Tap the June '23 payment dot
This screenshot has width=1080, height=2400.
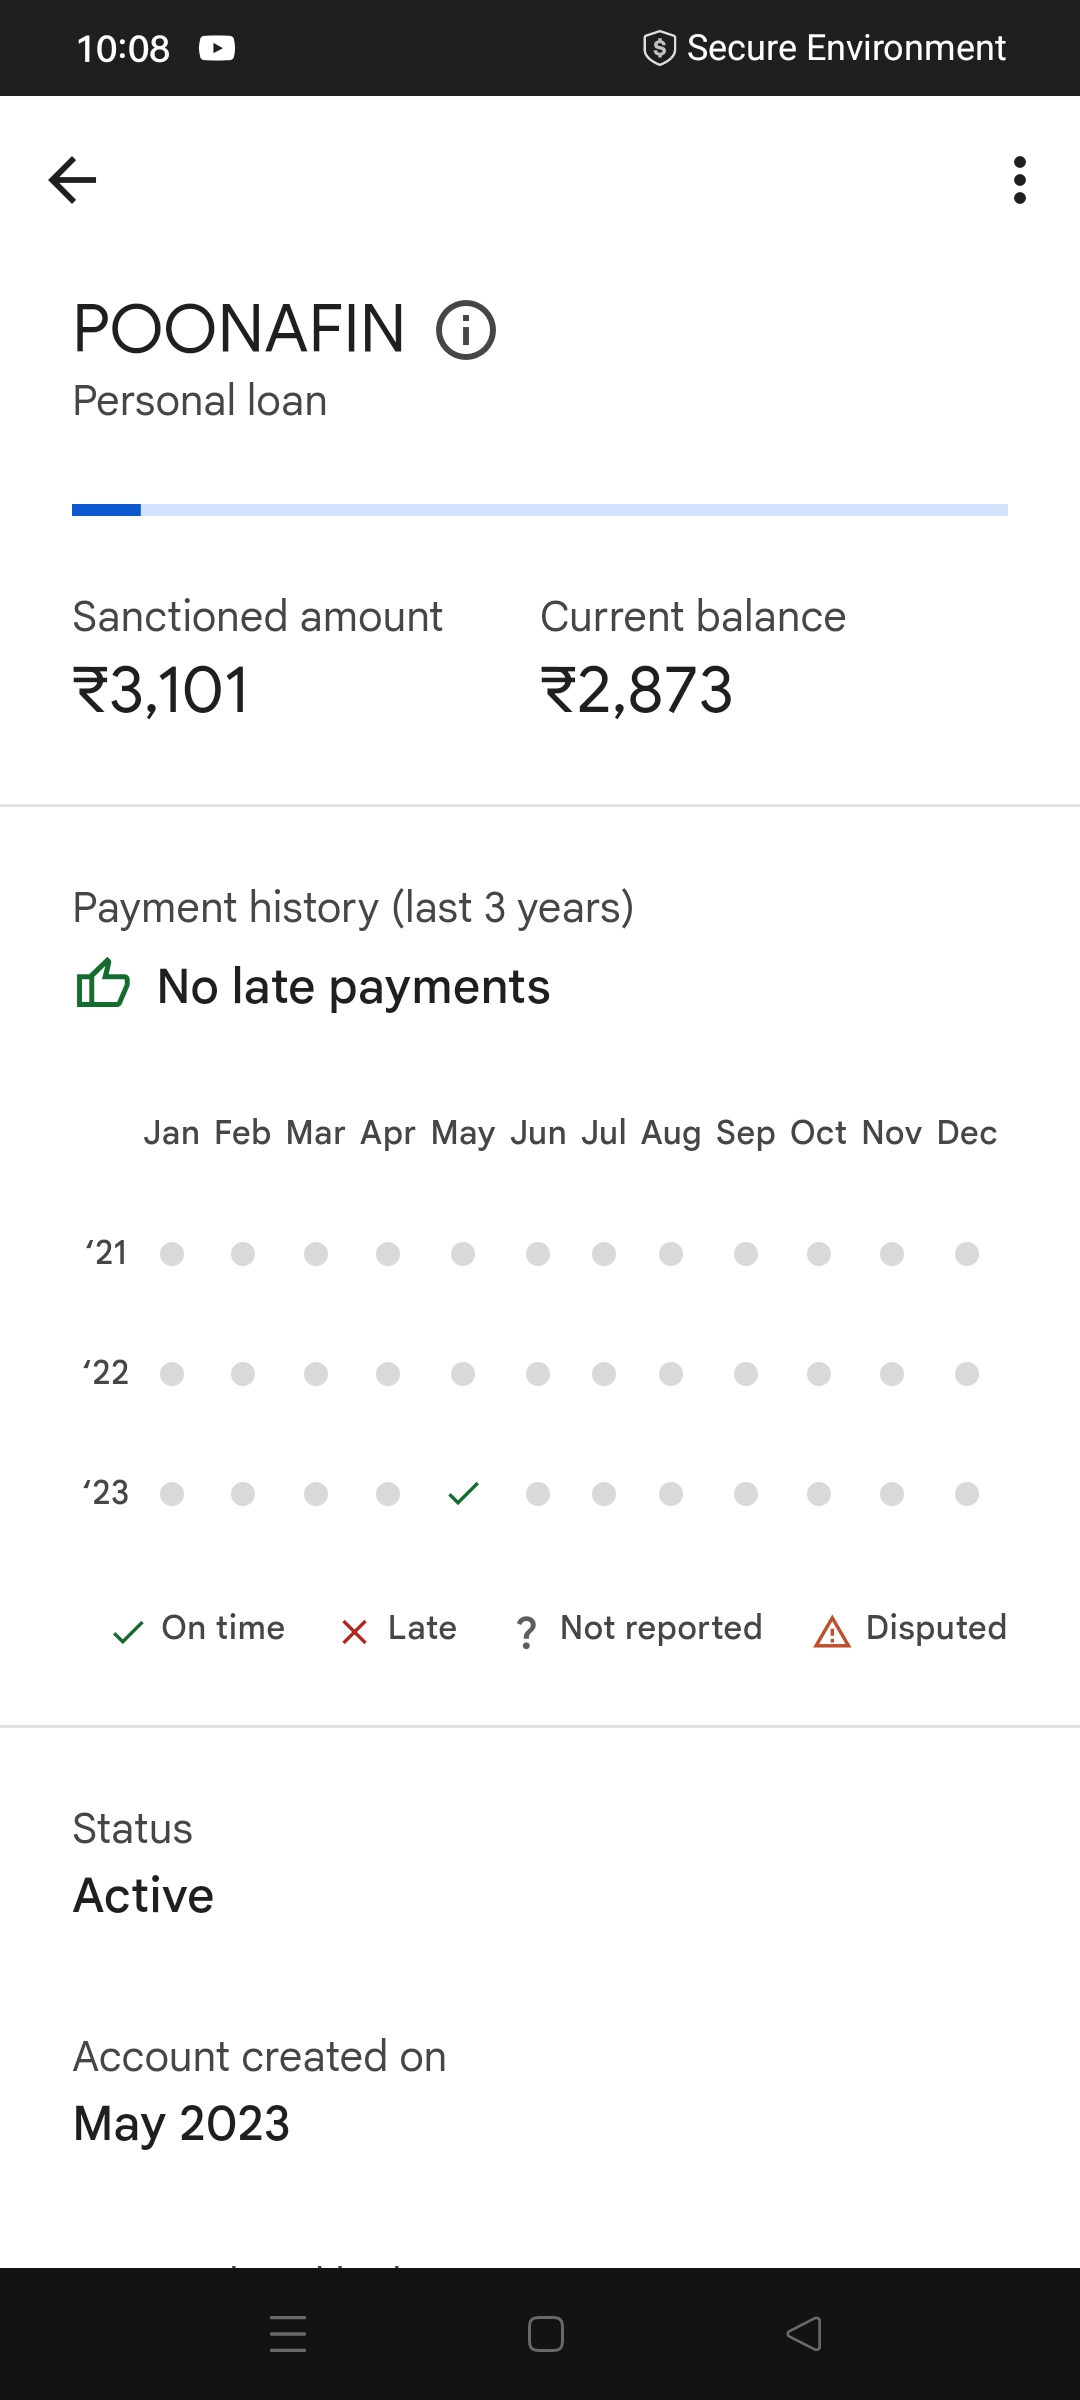(x=538, y=1494)
